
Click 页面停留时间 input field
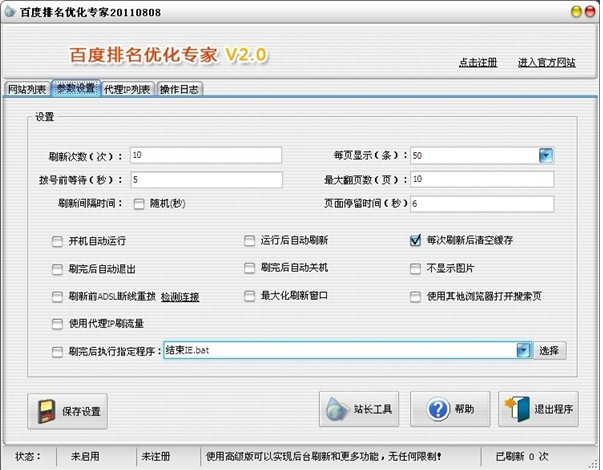pyautogui.click(x=482, y=204)
